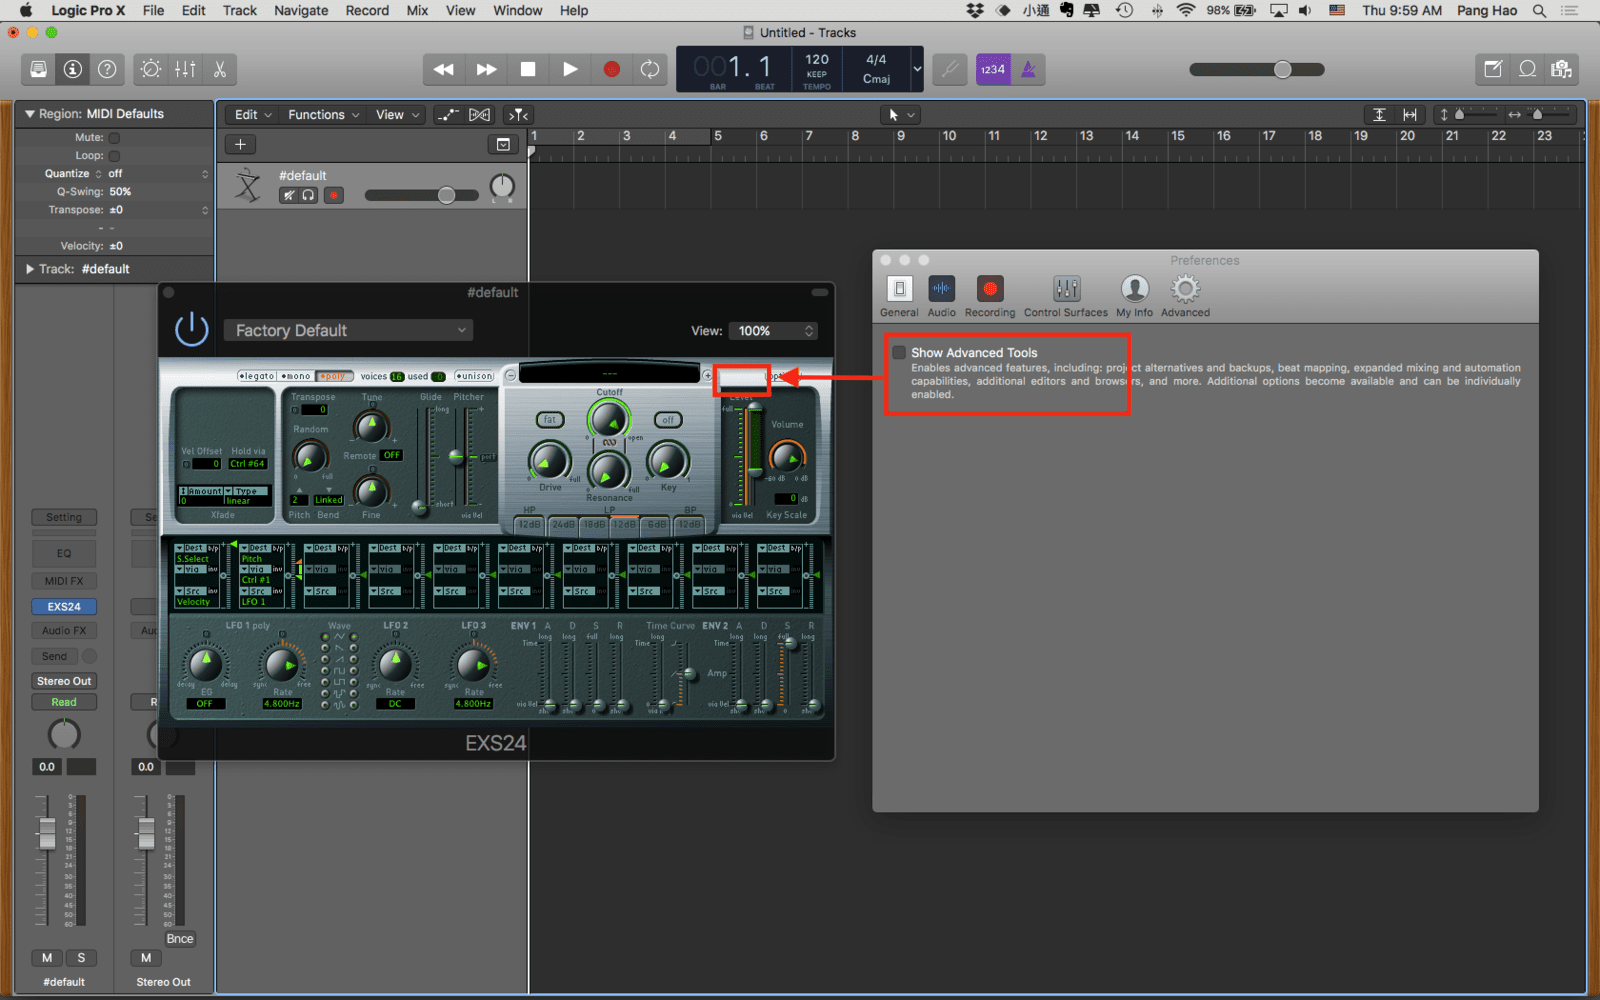1600x1000 pixels.
Task: Open Smart Controls dial icon
Action: [151, 69]
